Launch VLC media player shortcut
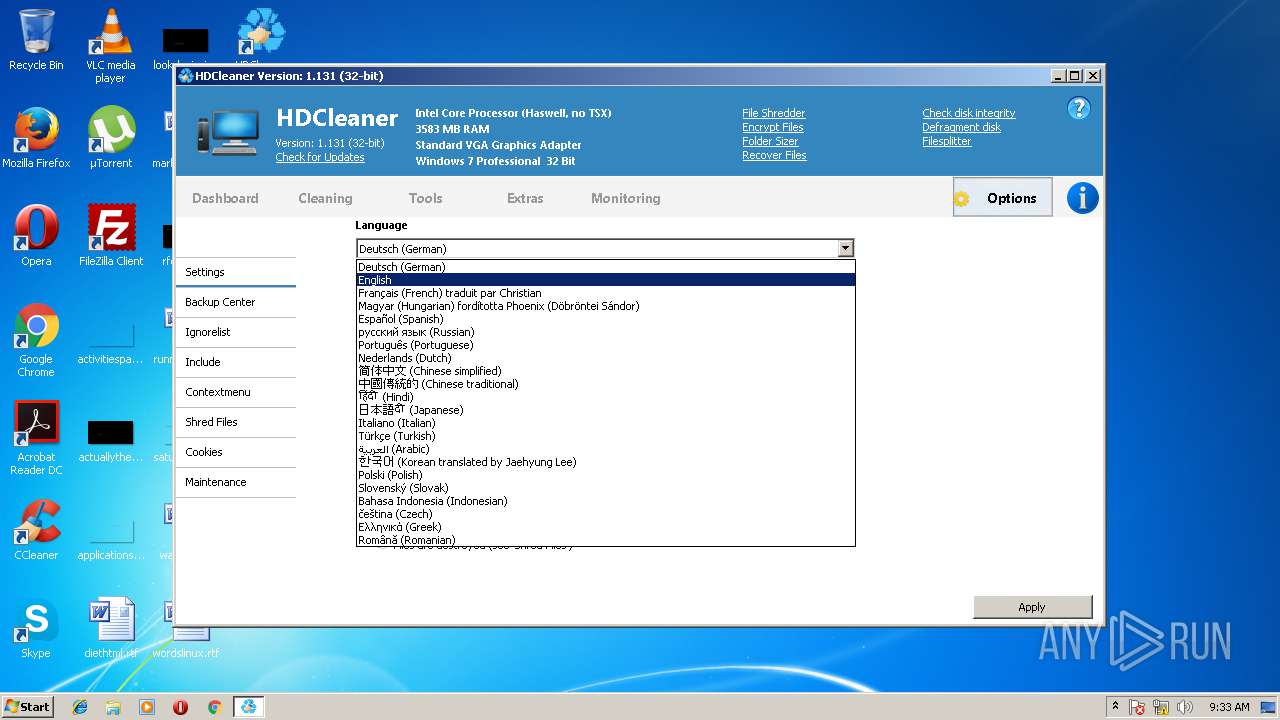The height and width of the screenshot is (720, 1280). click(x=110, y=46)
